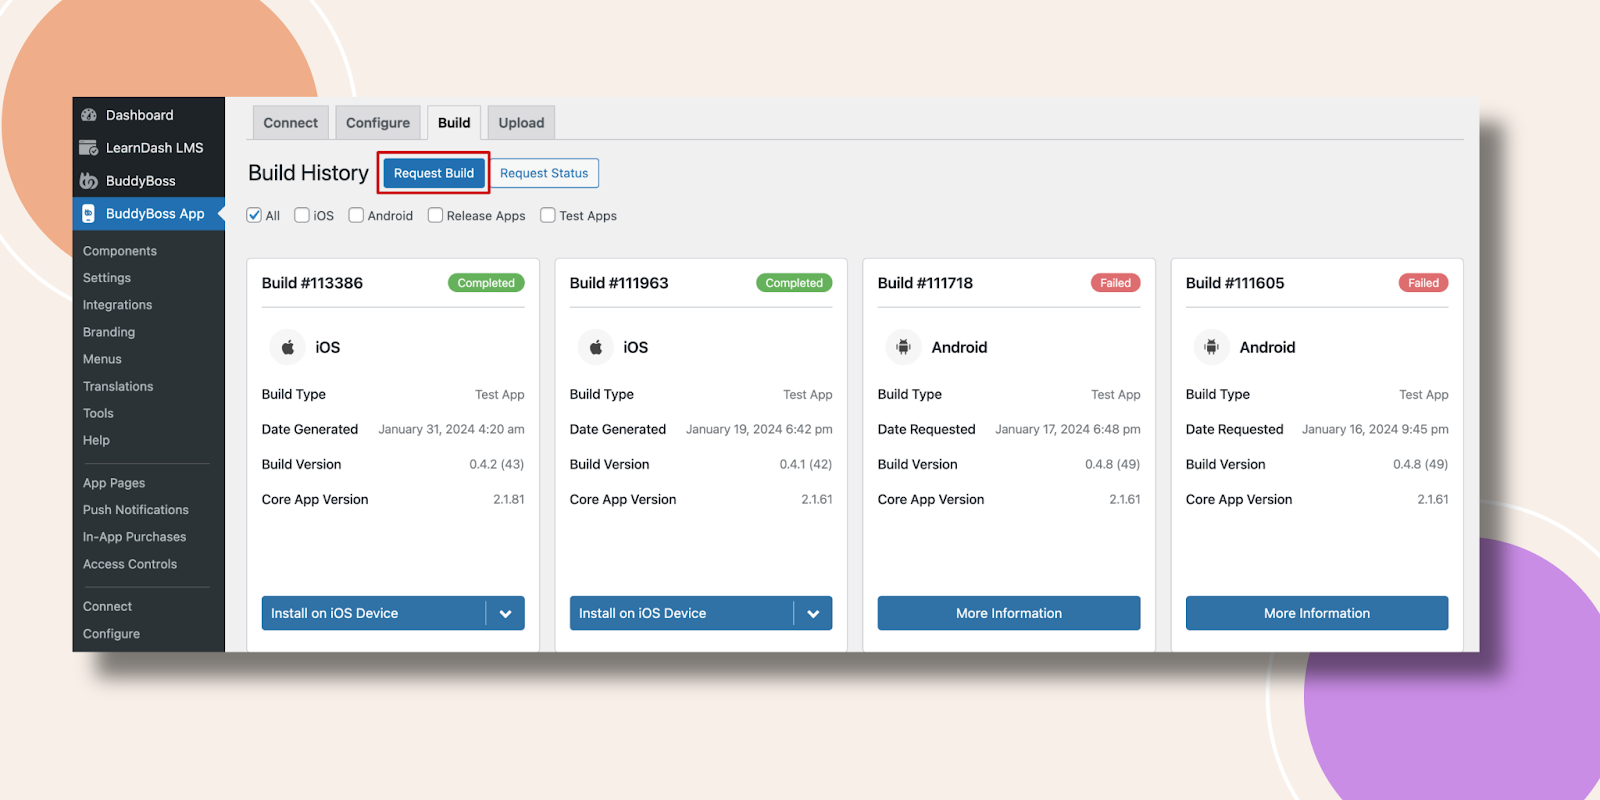This screenshot has height=800, width=1600.
Task: Click the Request Build button
Action: click(434, 173)
